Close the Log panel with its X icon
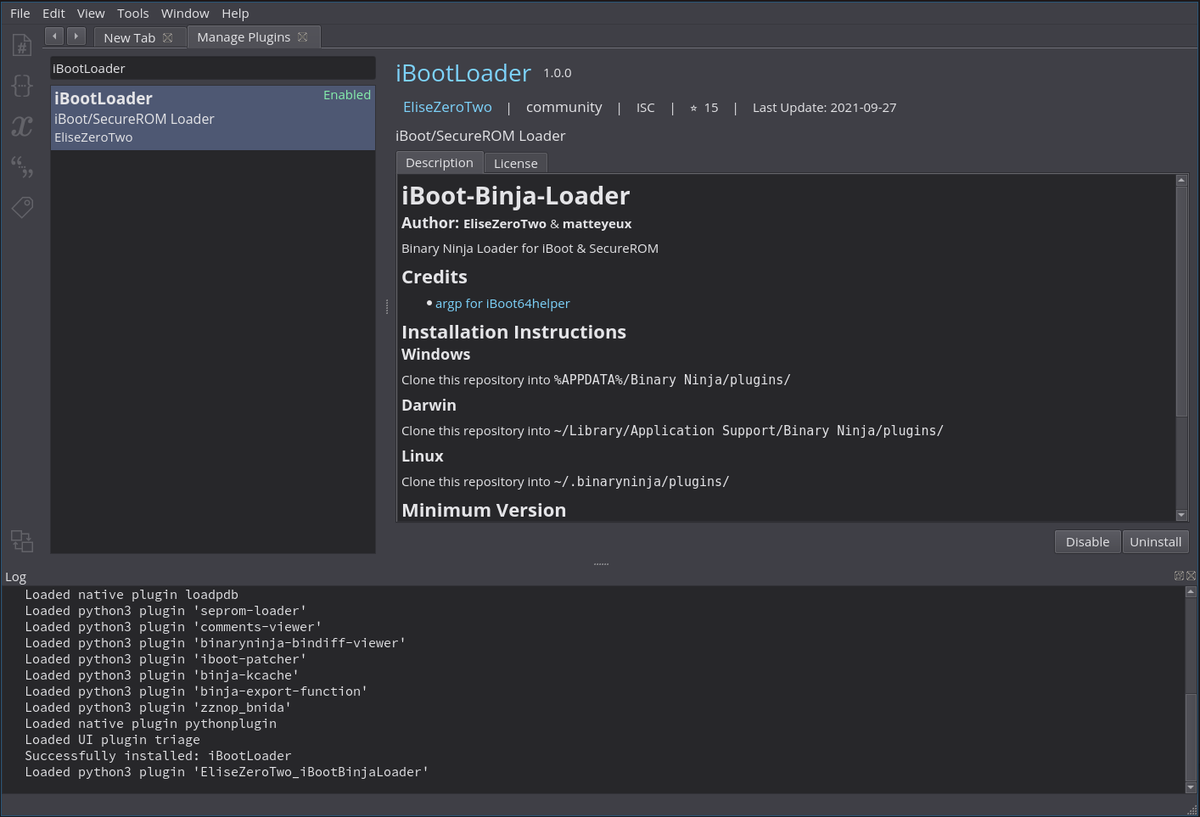 1190,576
